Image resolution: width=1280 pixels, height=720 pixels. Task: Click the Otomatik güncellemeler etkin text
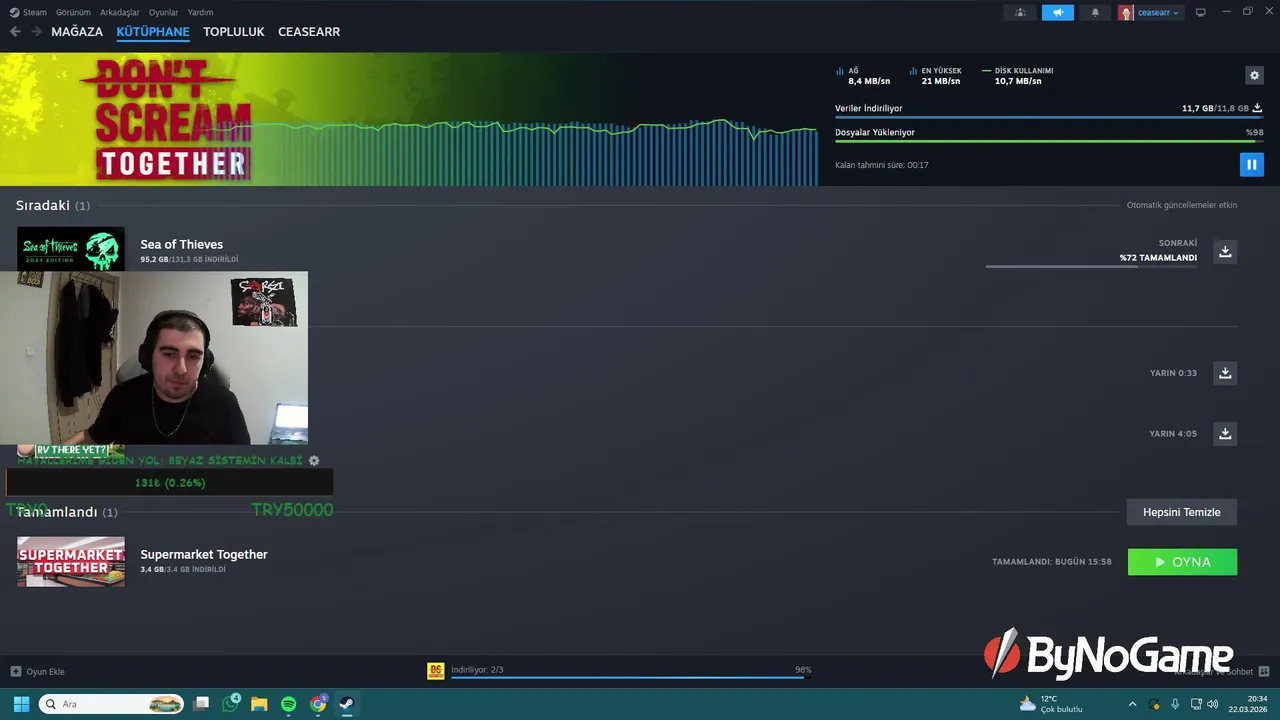pyautogui.click(x=1182, y=205)
